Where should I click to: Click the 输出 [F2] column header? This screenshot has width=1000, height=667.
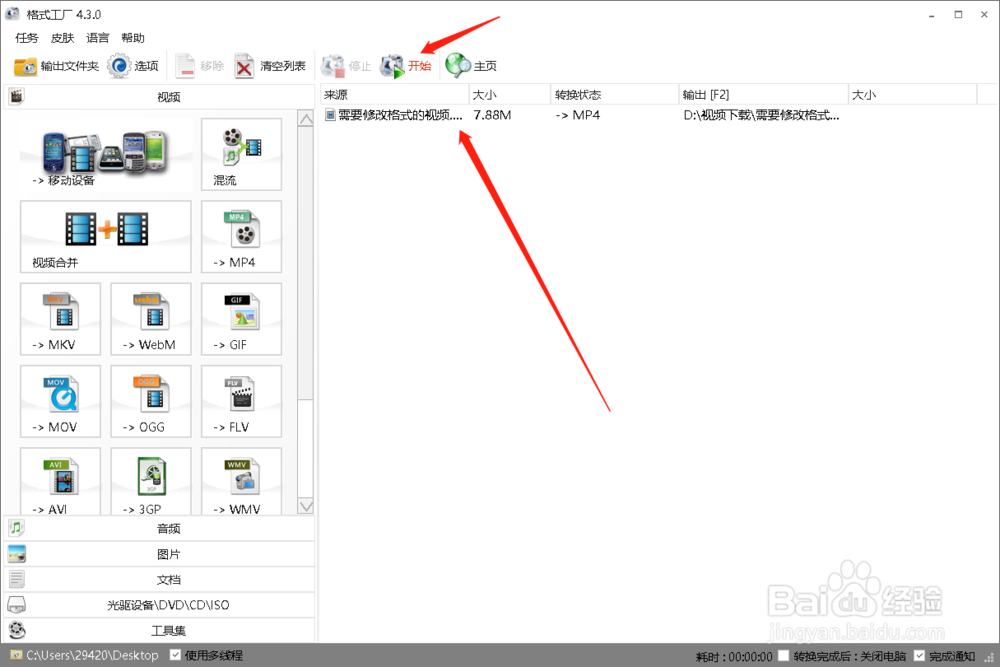coord(763,94)
